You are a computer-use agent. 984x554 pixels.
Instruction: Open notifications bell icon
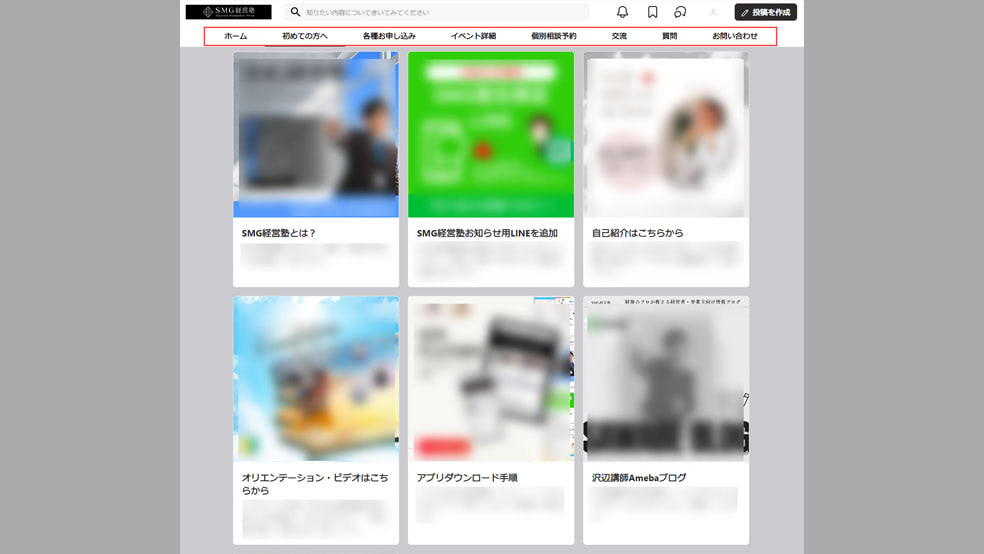click(622, 12)
